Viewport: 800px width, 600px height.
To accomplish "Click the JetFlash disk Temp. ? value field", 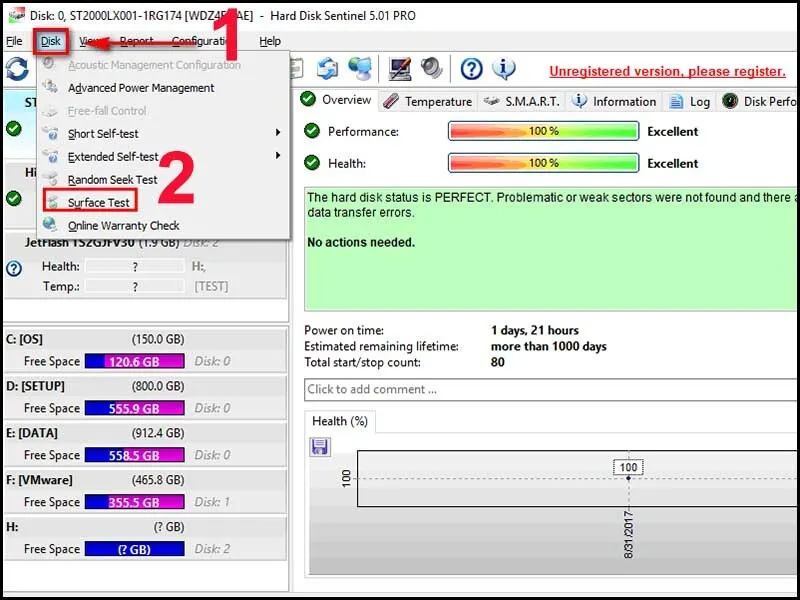I will (135, 286).
